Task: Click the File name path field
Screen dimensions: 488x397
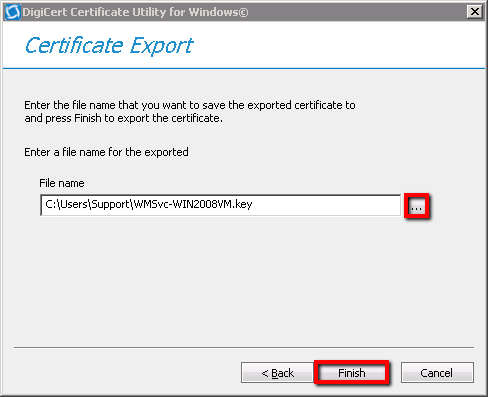Action: coord(220,205)
